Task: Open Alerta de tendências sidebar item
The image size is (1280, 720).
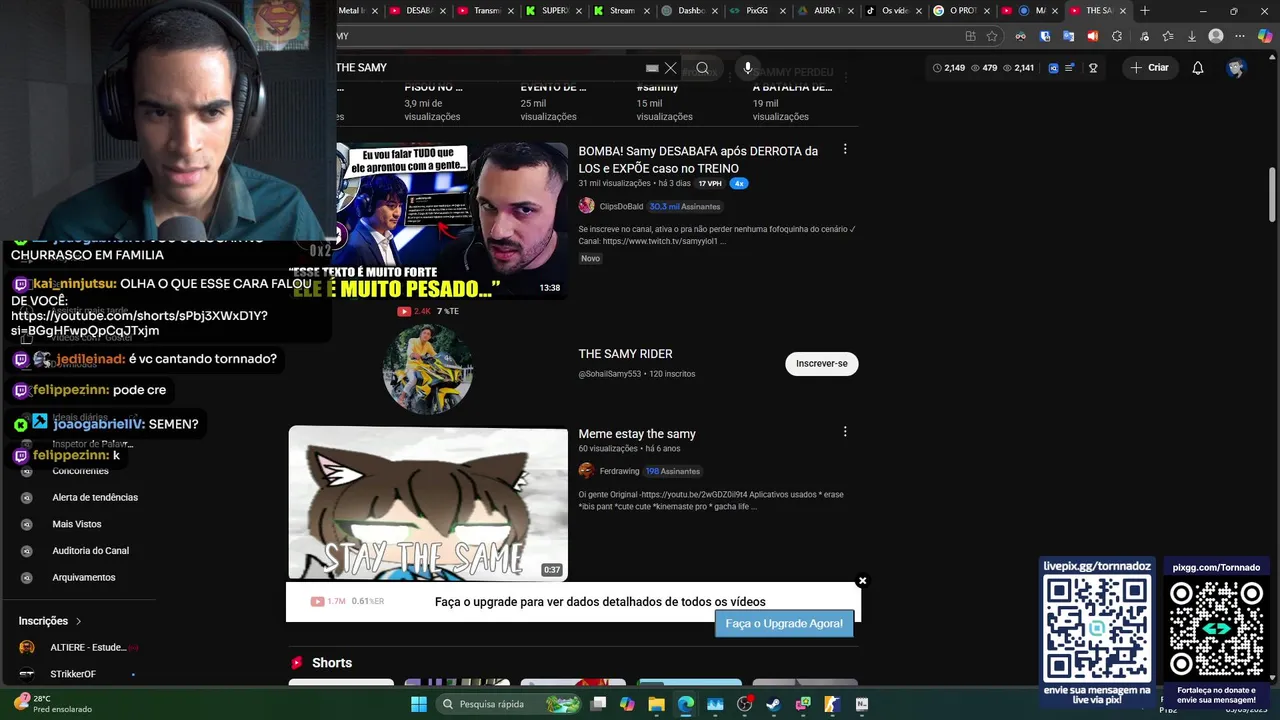Action: pos(95,498)
